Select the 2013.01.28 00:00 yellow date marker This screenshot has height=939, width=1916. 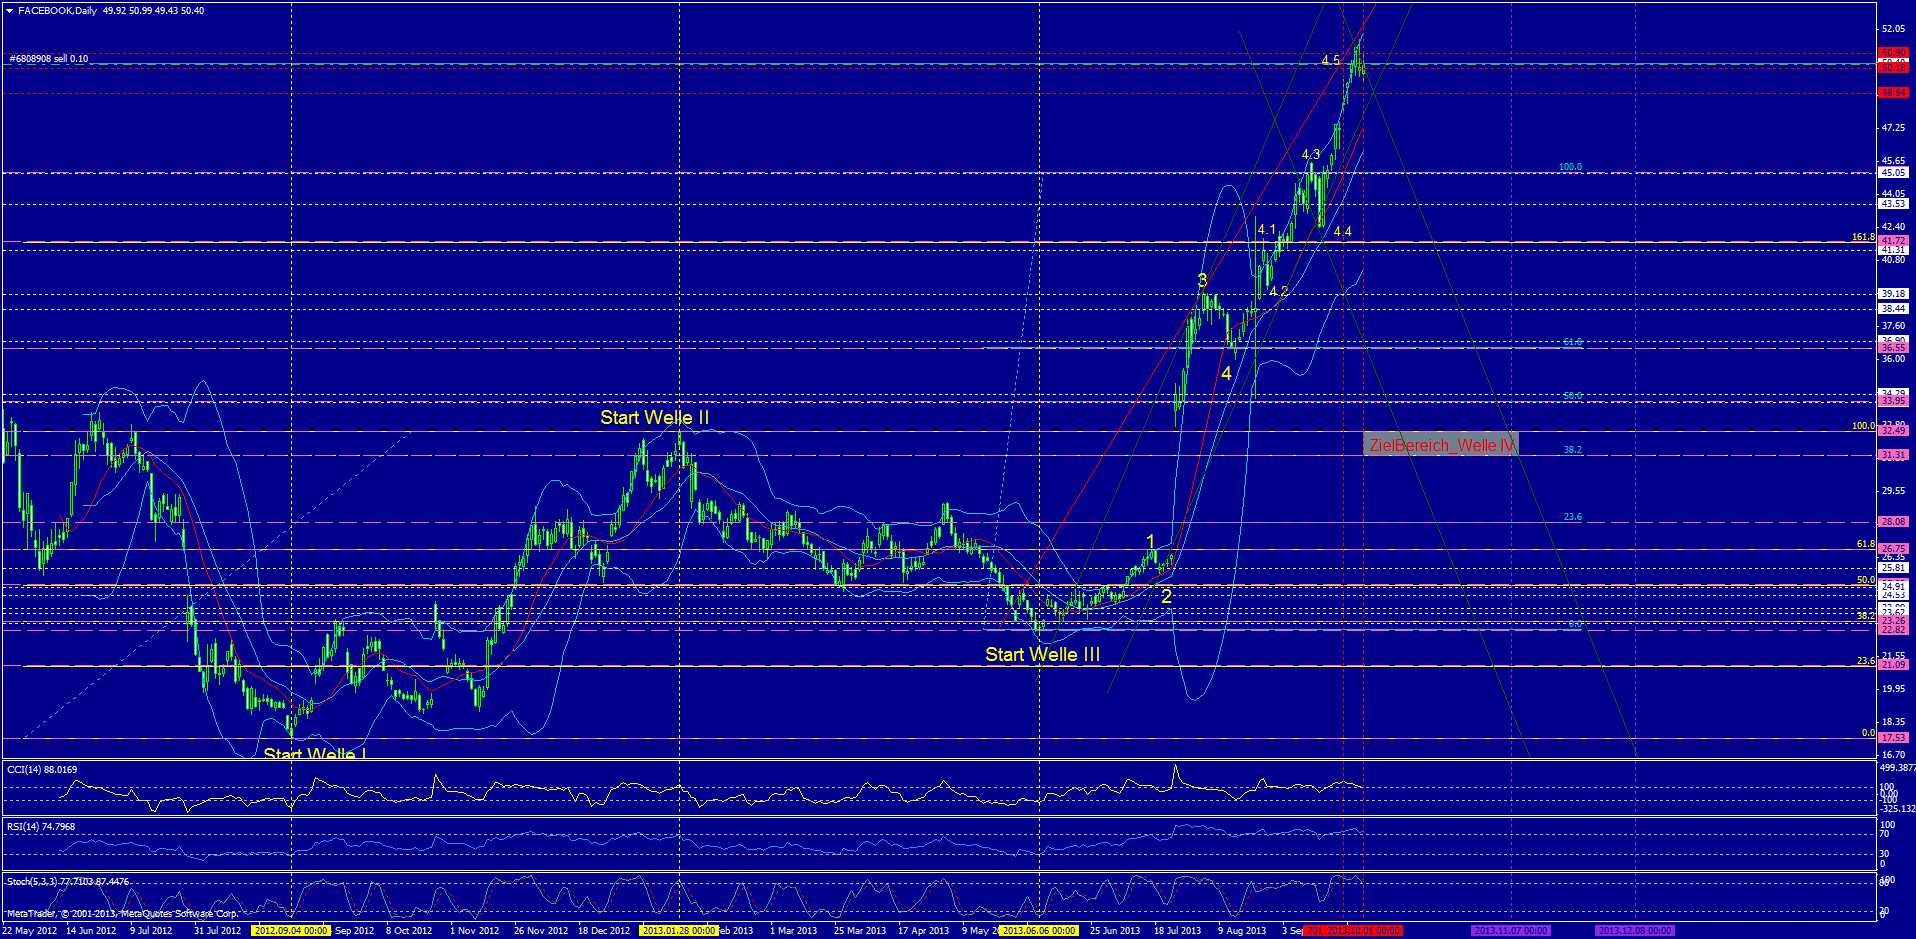pos(679,931)
